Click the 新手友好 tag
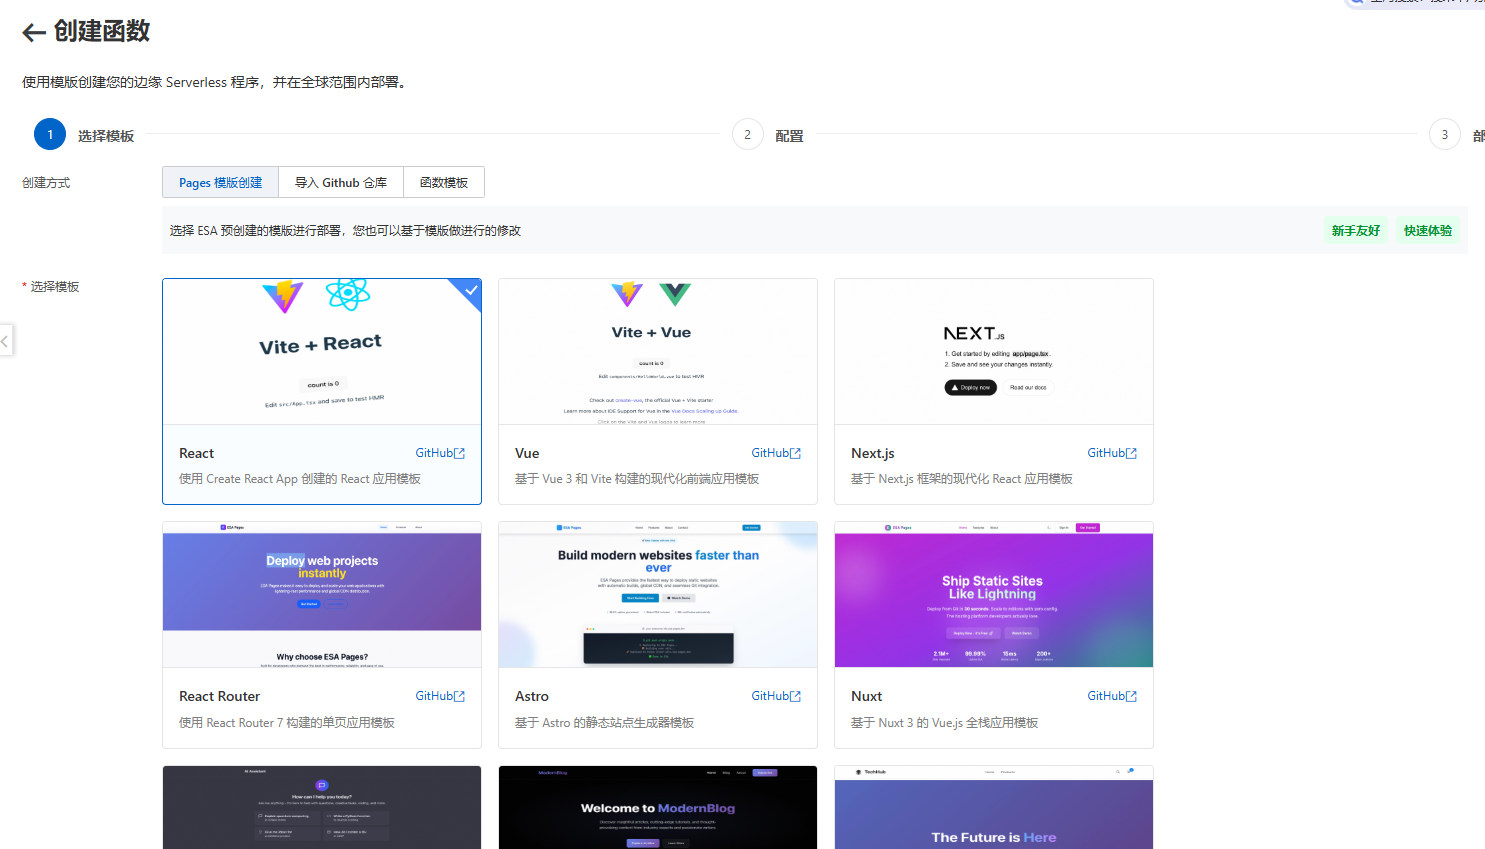Screen dimensions: 1485x849 point(1355,231)
